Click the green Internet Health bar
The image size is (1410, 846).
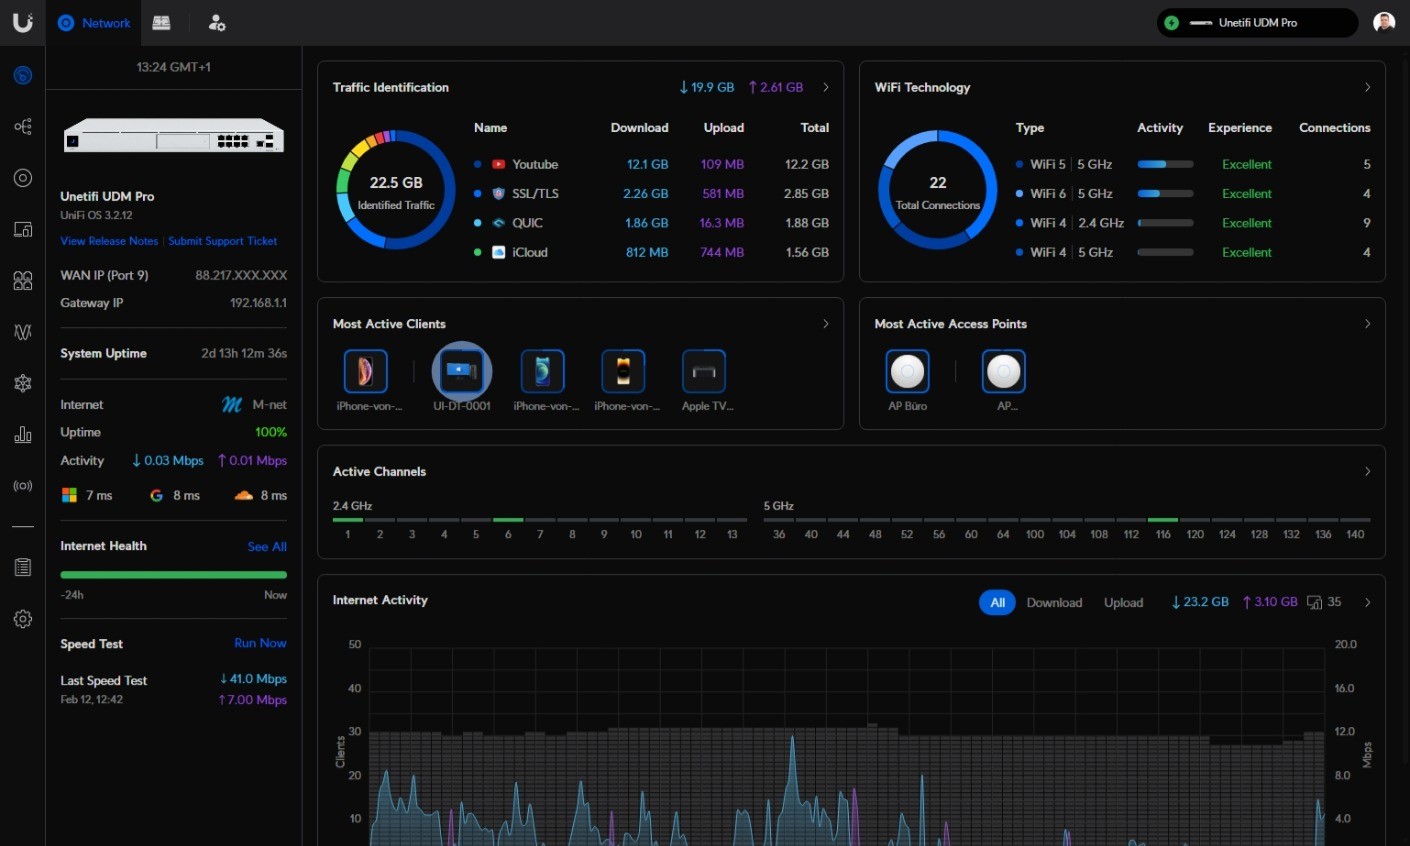click(x=173, y=575)
